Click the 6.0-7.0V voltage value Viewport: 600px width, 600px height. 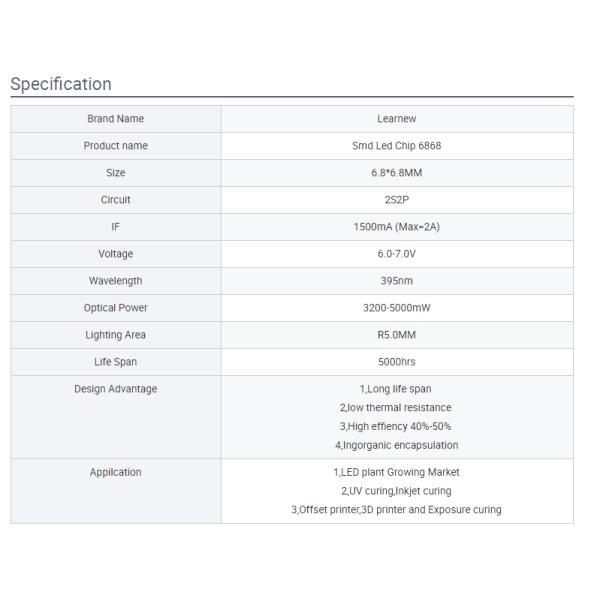pyautogui.click(x=397, y=254)
